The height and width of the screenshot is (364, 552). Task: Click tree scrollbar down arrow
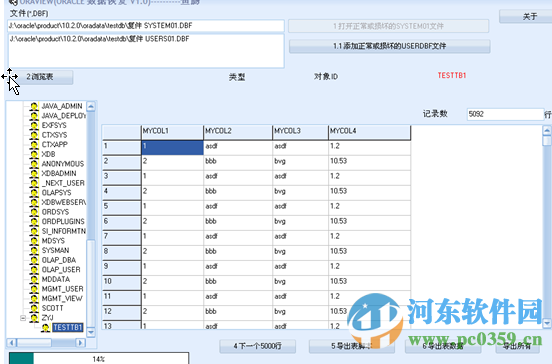point(91,332)
